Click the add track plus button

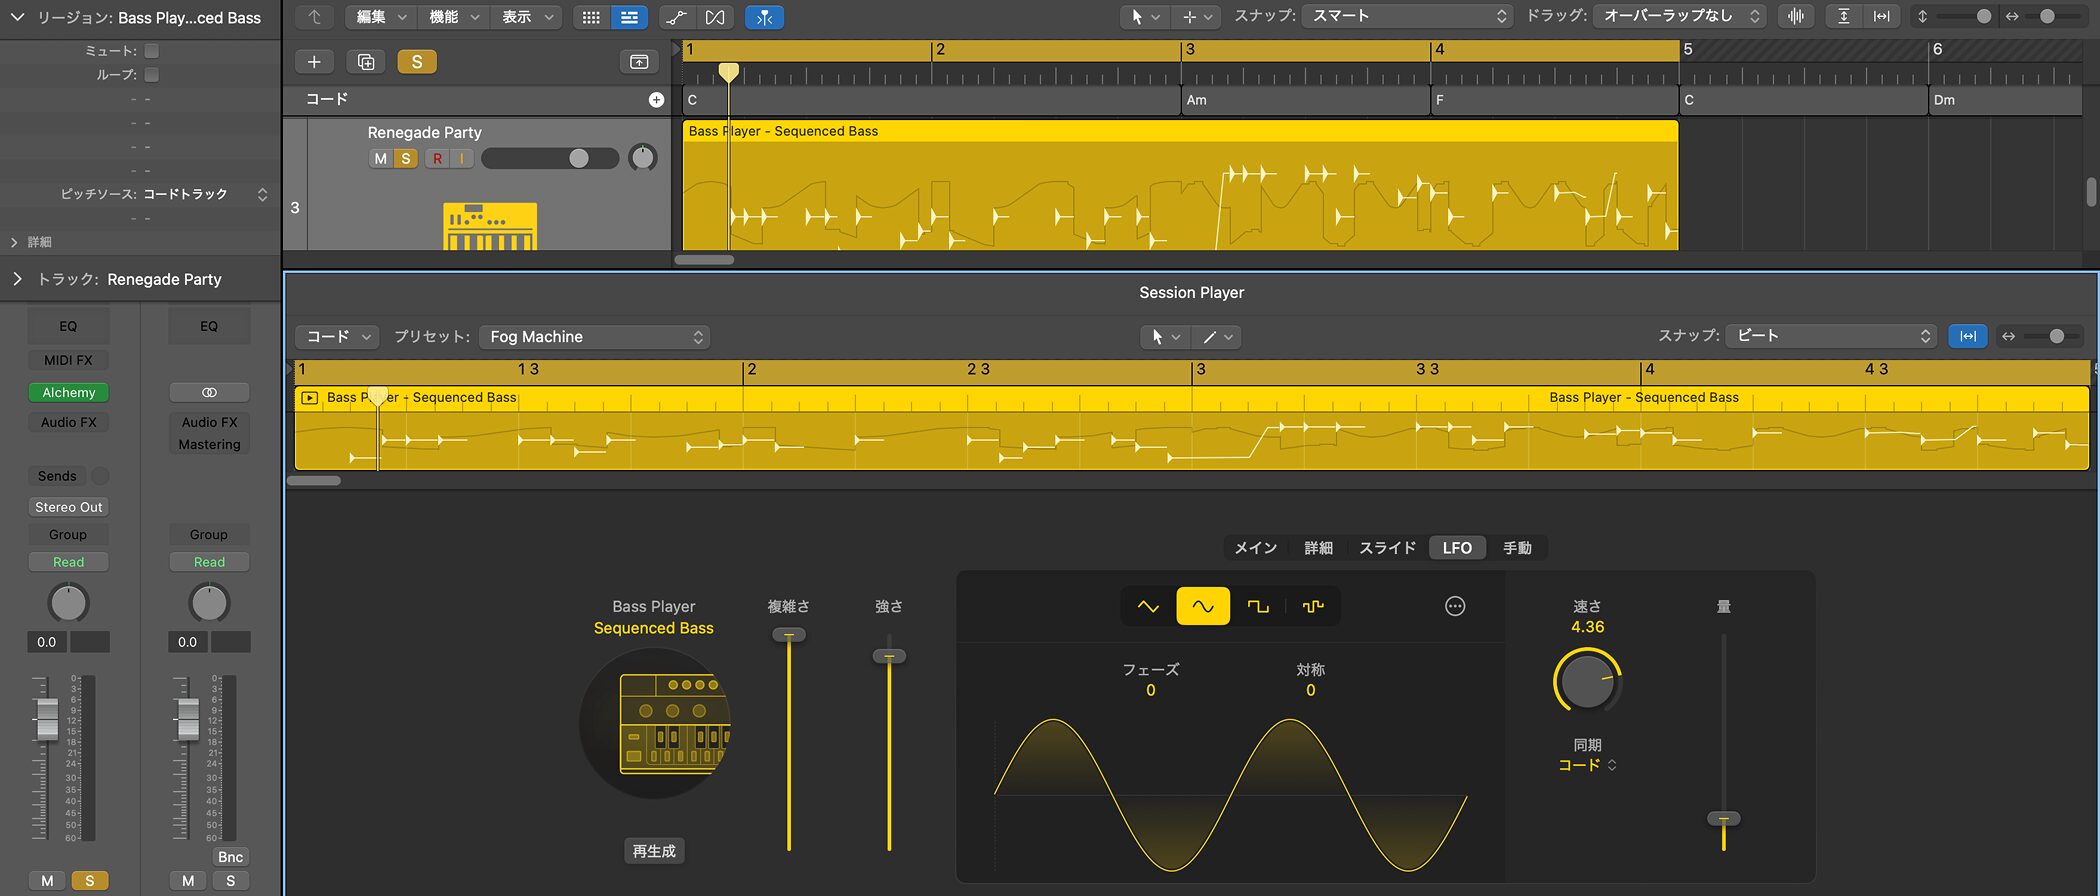[x=314, y=62]
